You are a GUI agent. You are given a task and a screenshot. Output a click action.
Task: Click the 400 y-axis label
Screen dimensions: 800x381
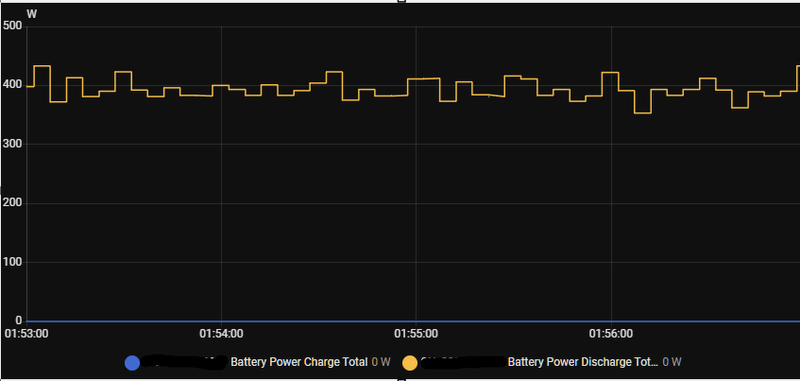12,85
